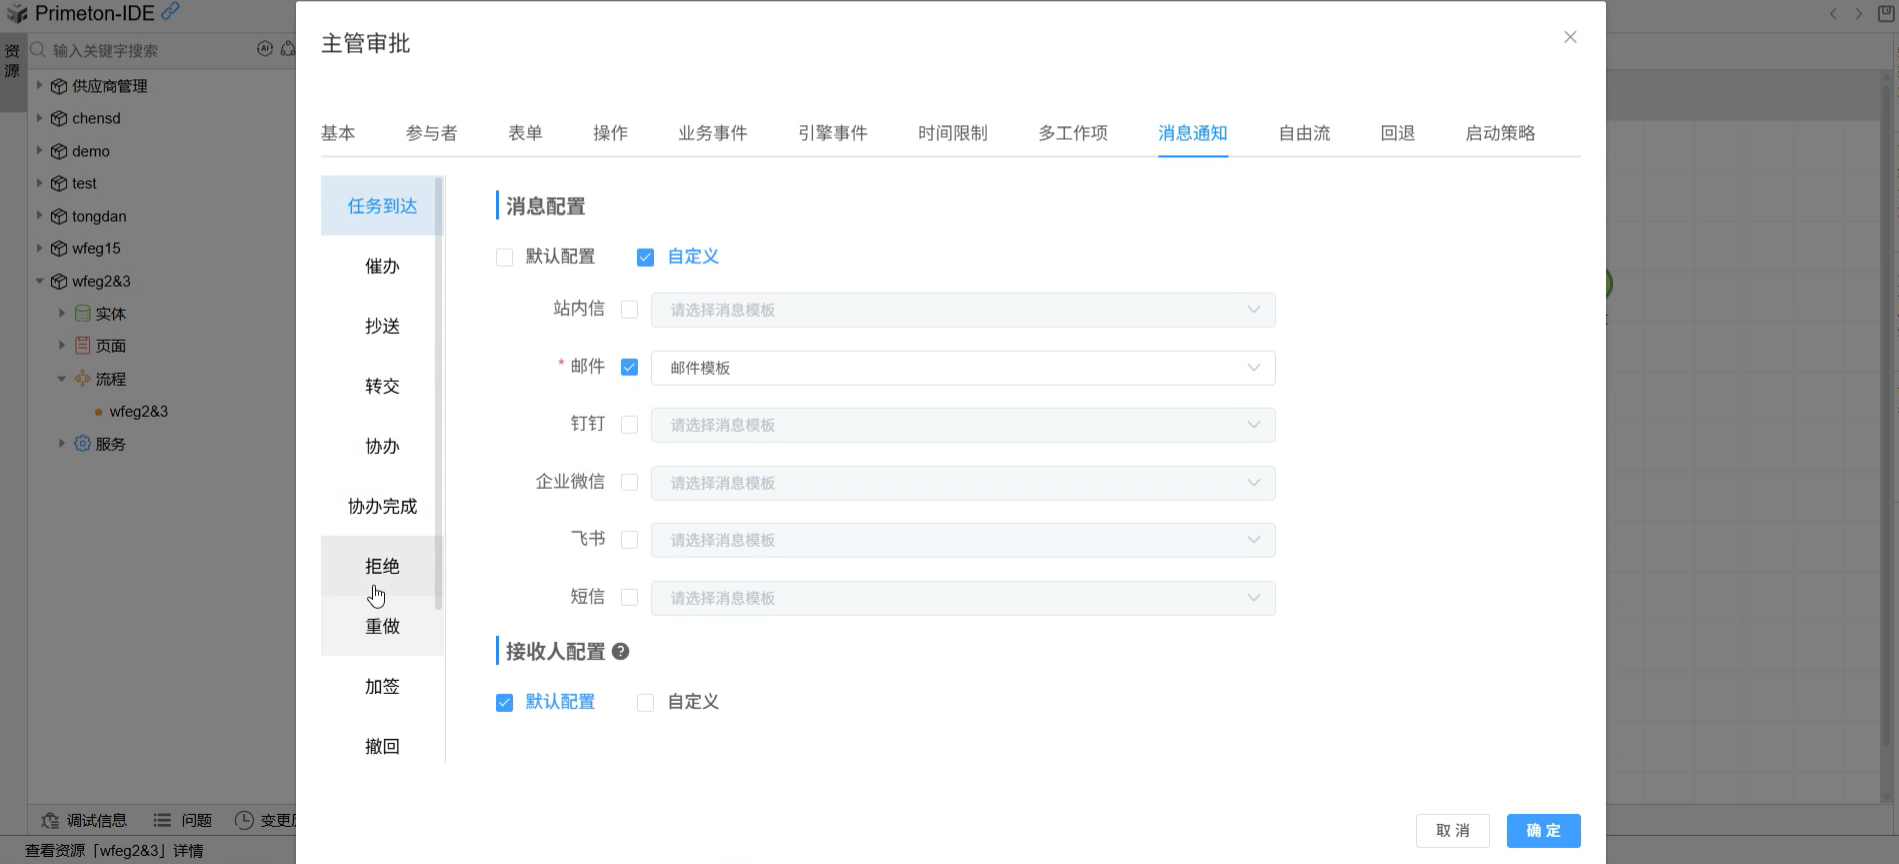1899x864 pixels.
Task: Click the 调试信息 debug icon in status bar
Action: [x=50, y=820]
